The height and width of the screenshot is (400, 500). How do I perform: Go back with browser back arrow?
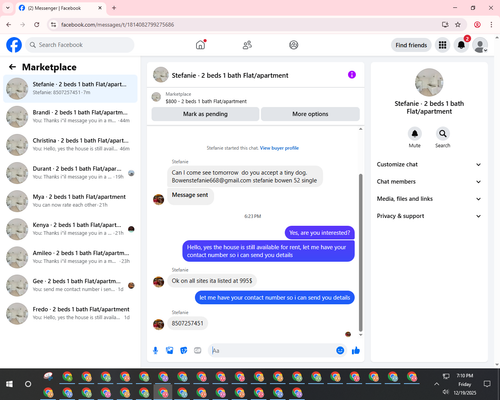pos(9,25)
